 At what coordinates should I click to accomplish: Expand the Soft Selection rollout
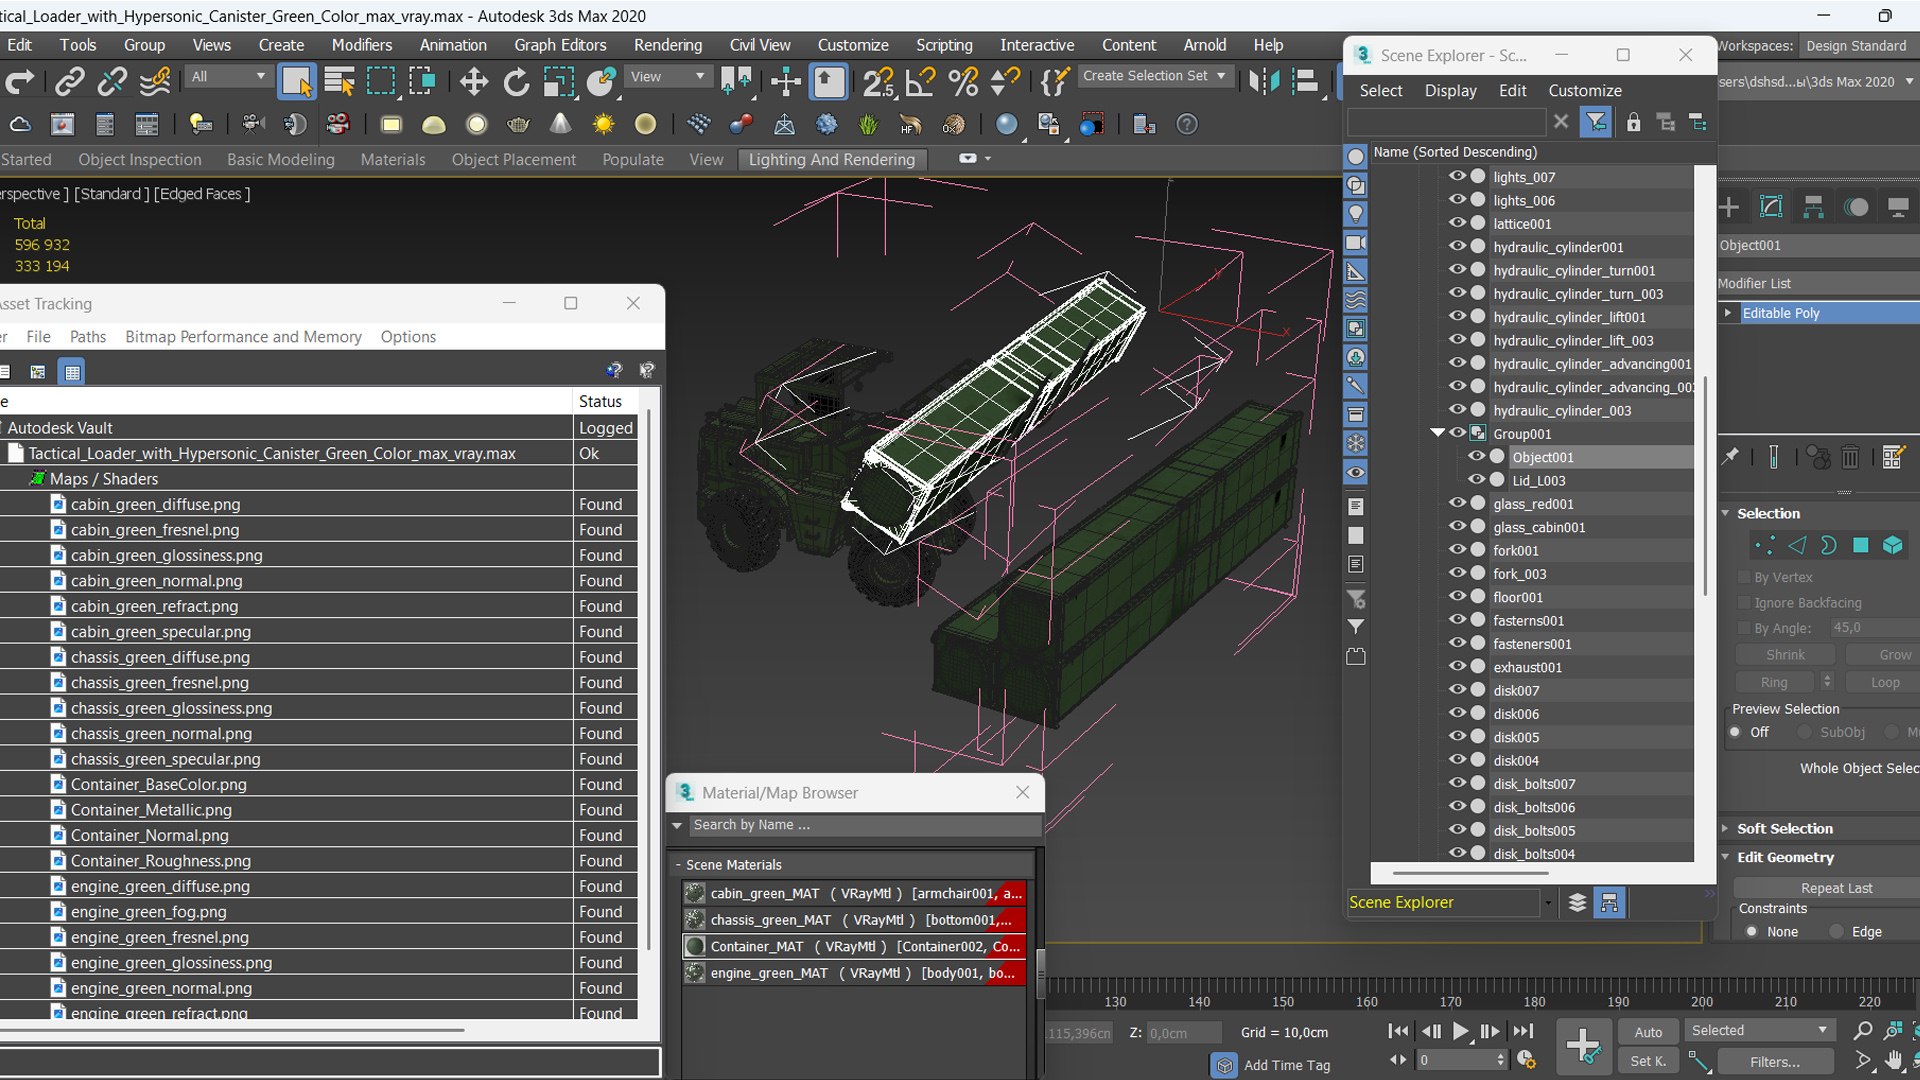(x=1784, y=828)
